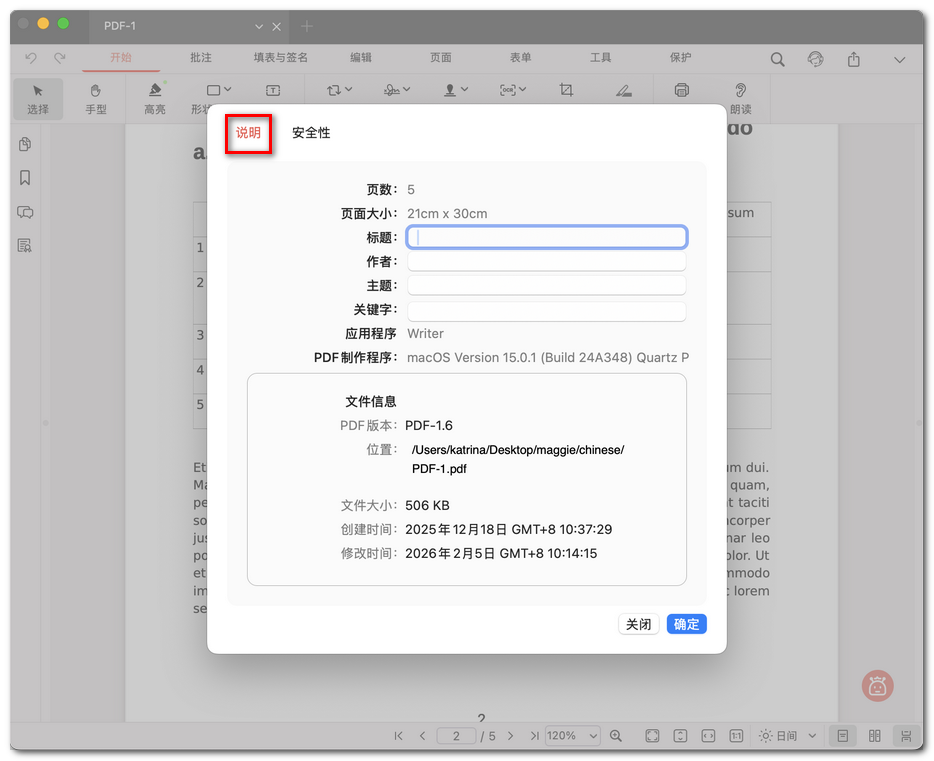Open the crop tool

click(x=566, y=89)
